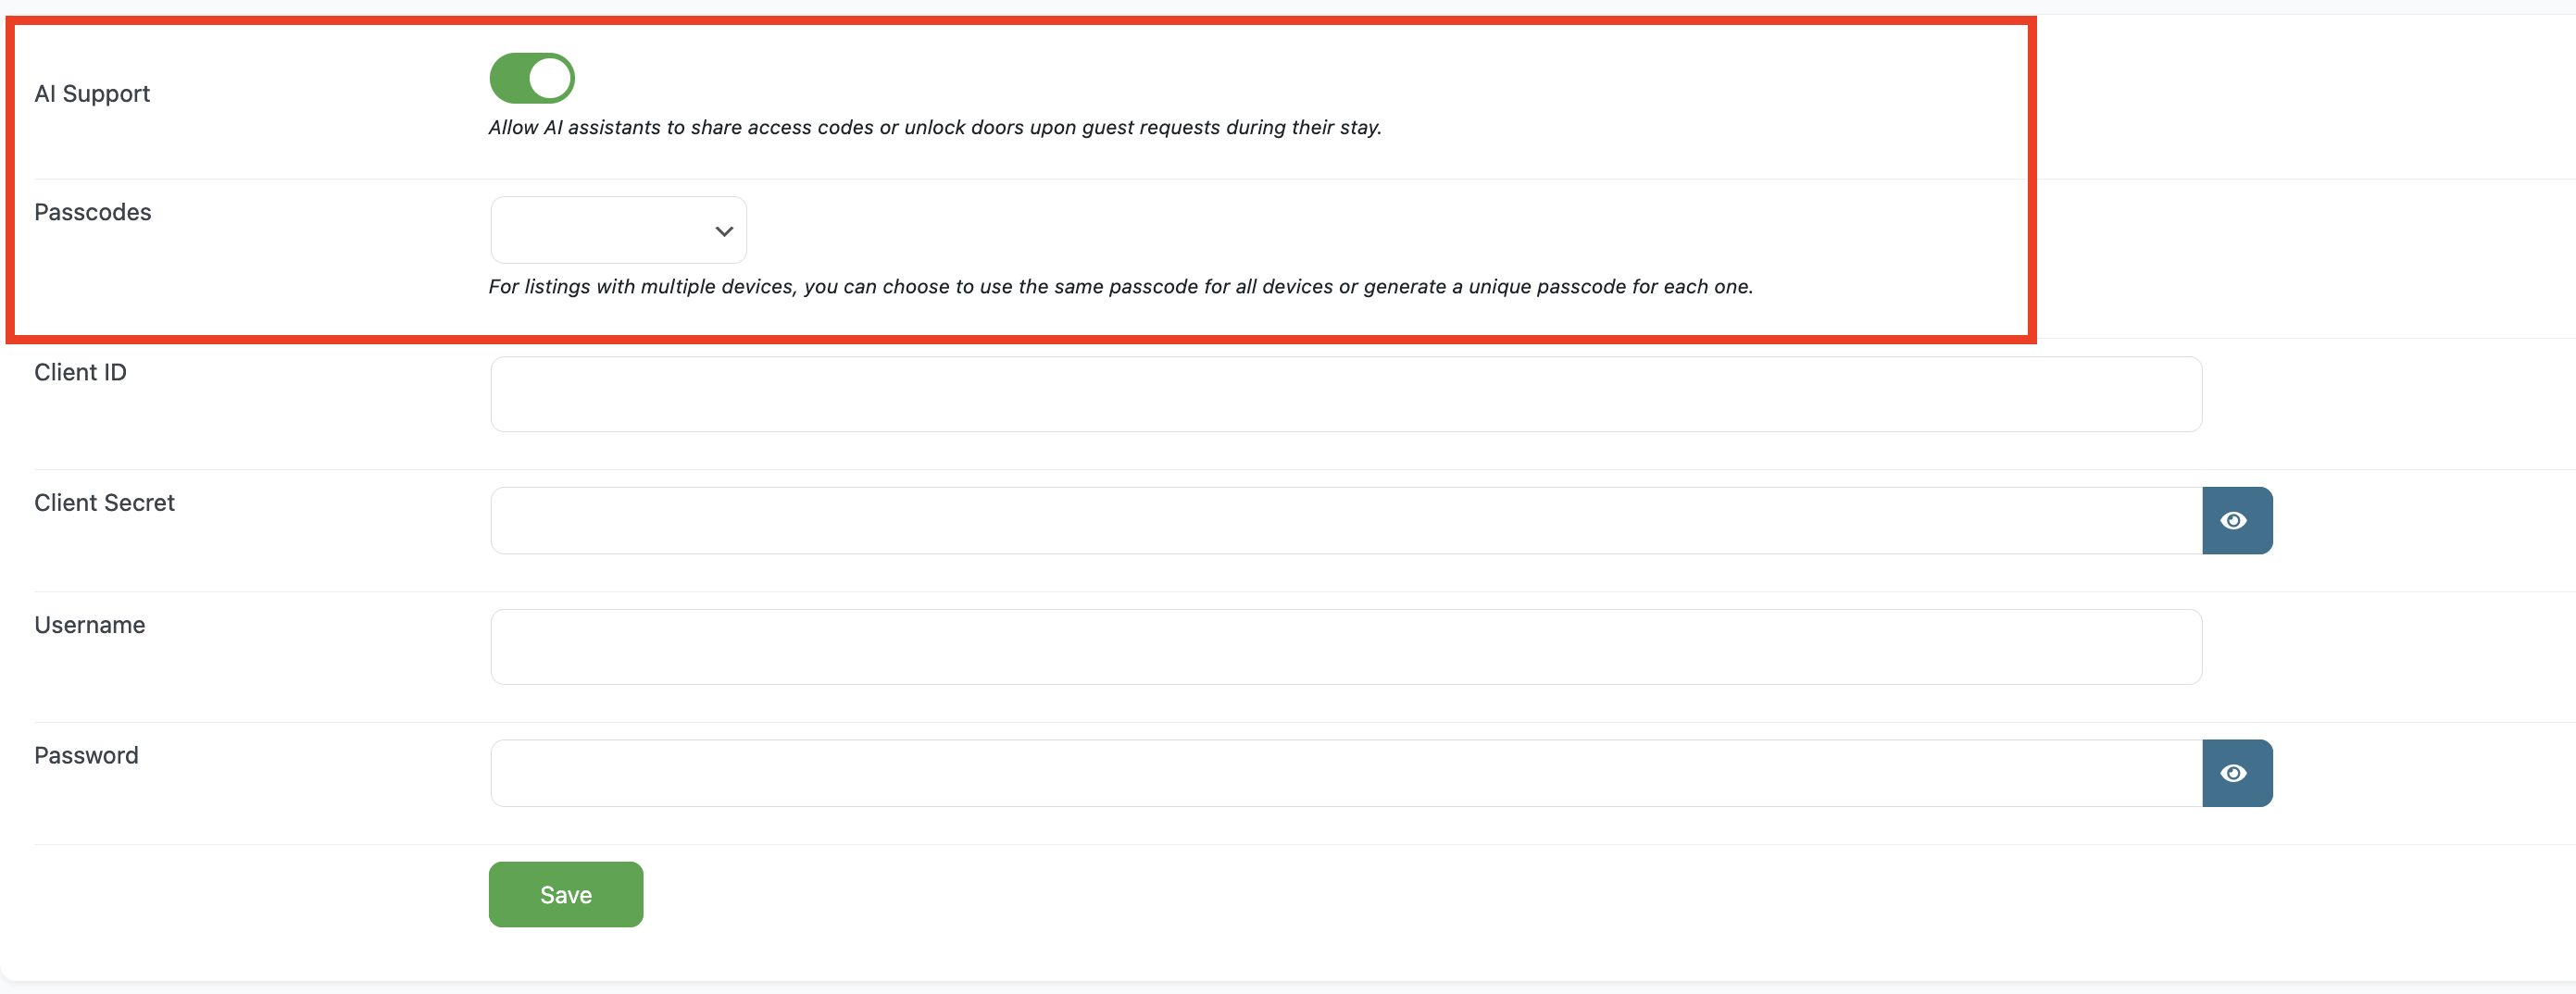Click the green track of AI Support switch
The image size is (2576, 994).
coord(508,78)
